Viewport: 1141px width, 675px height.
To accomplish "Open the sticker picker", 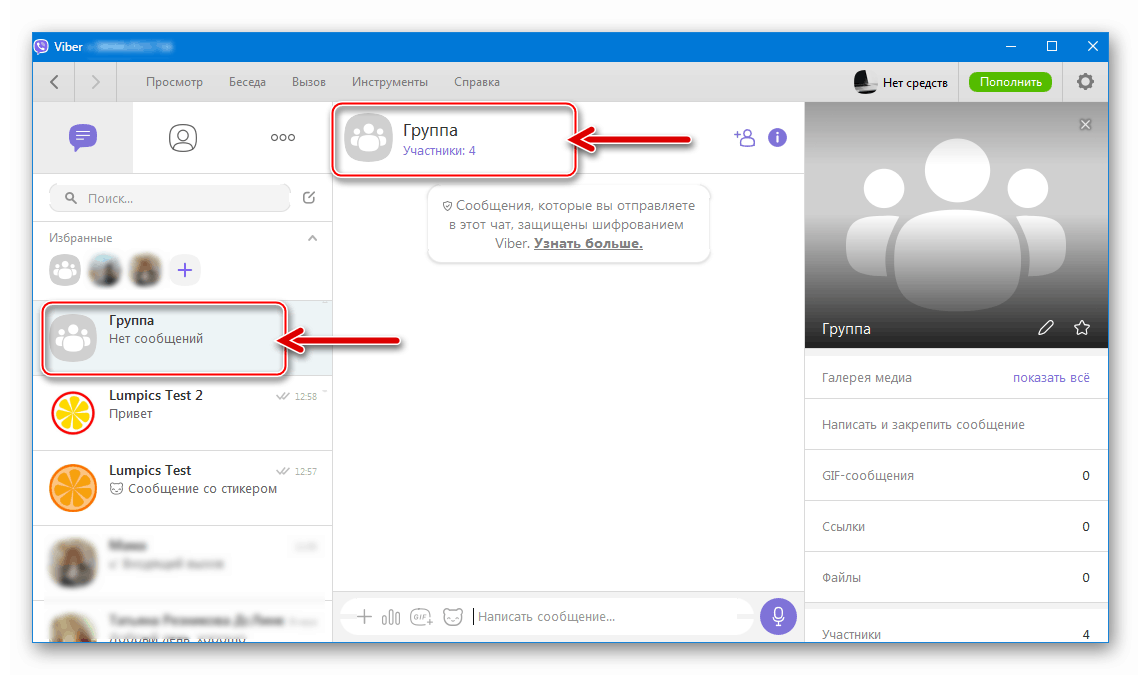I will coord(452,616).
